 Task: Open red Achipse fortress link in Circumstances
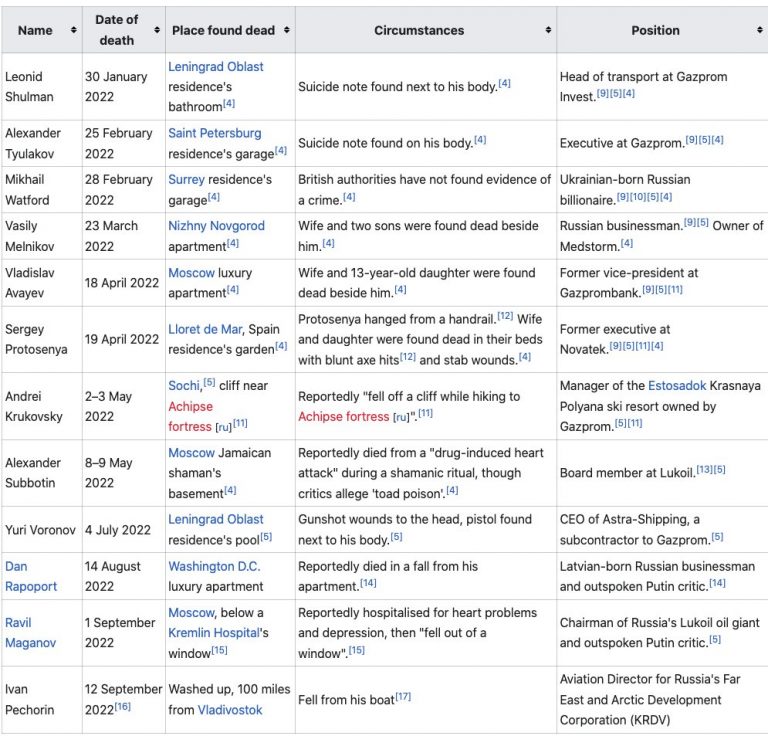332,416
